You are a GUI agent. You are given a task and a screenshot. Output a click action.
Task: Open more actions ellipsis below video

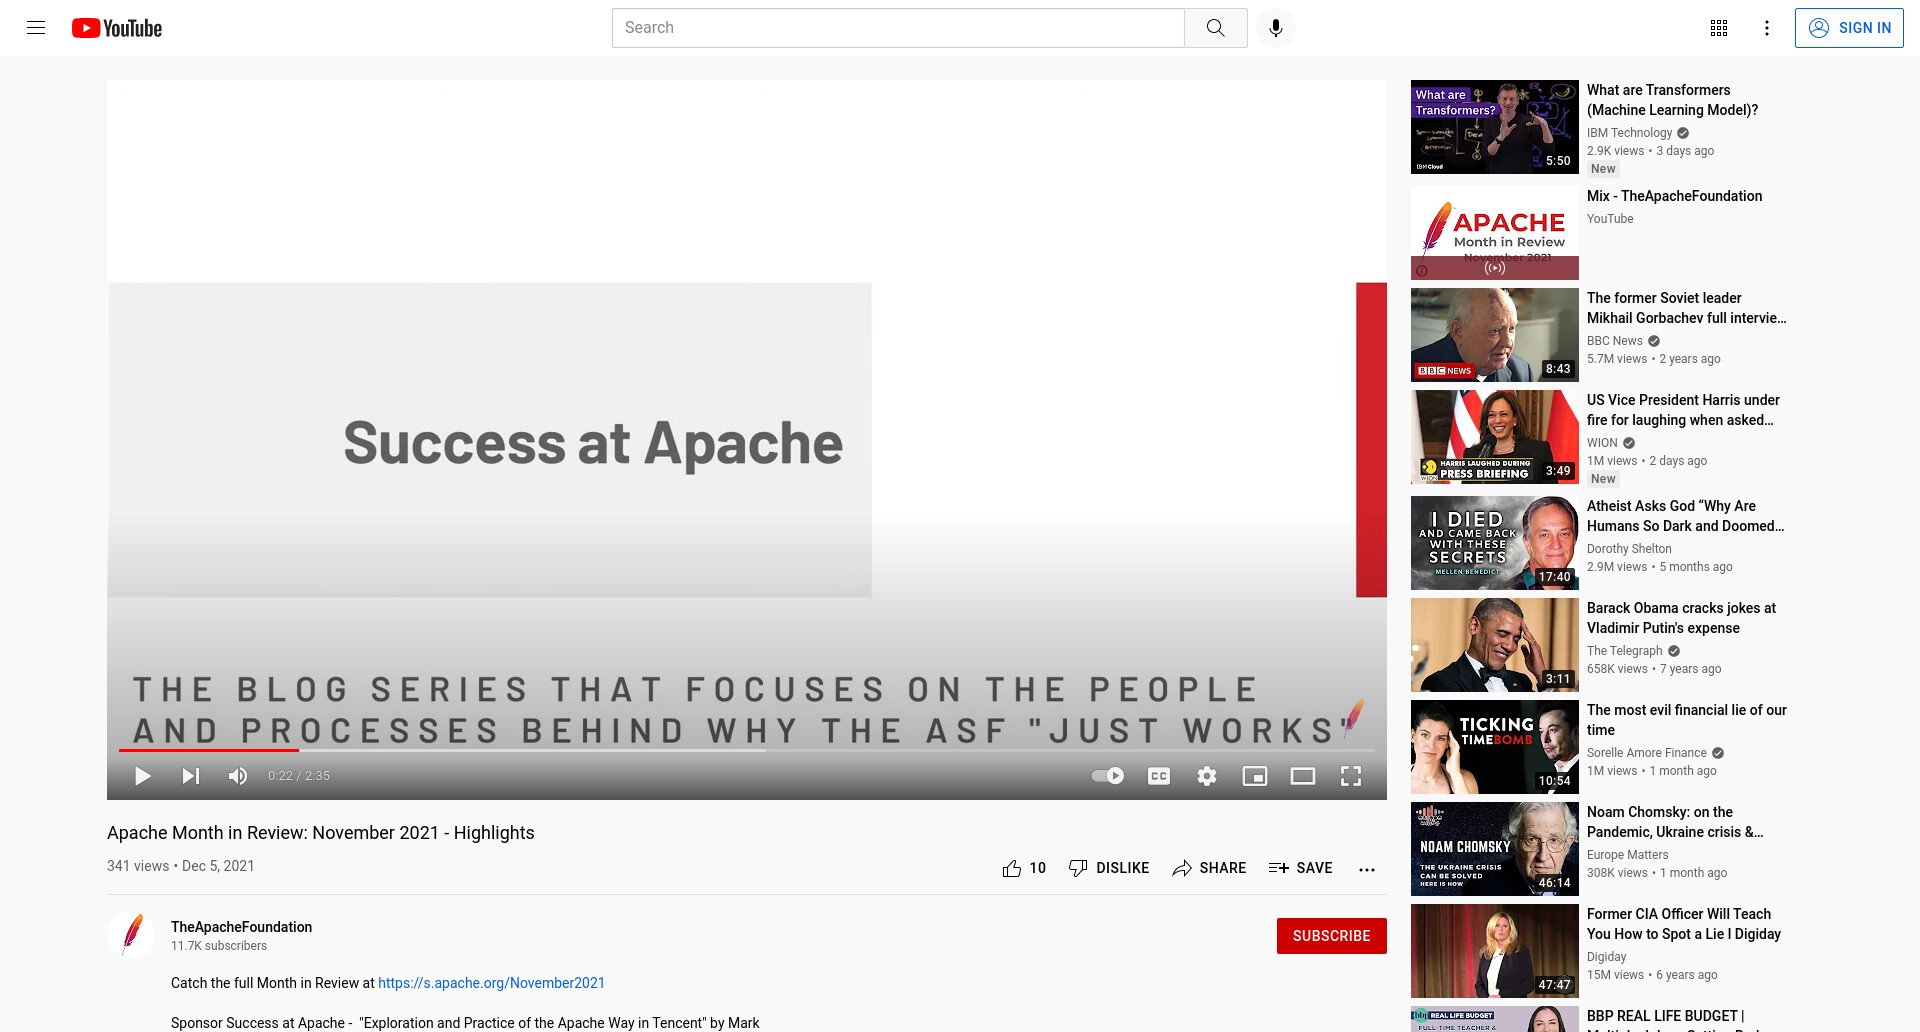[x=1367, y=869]
